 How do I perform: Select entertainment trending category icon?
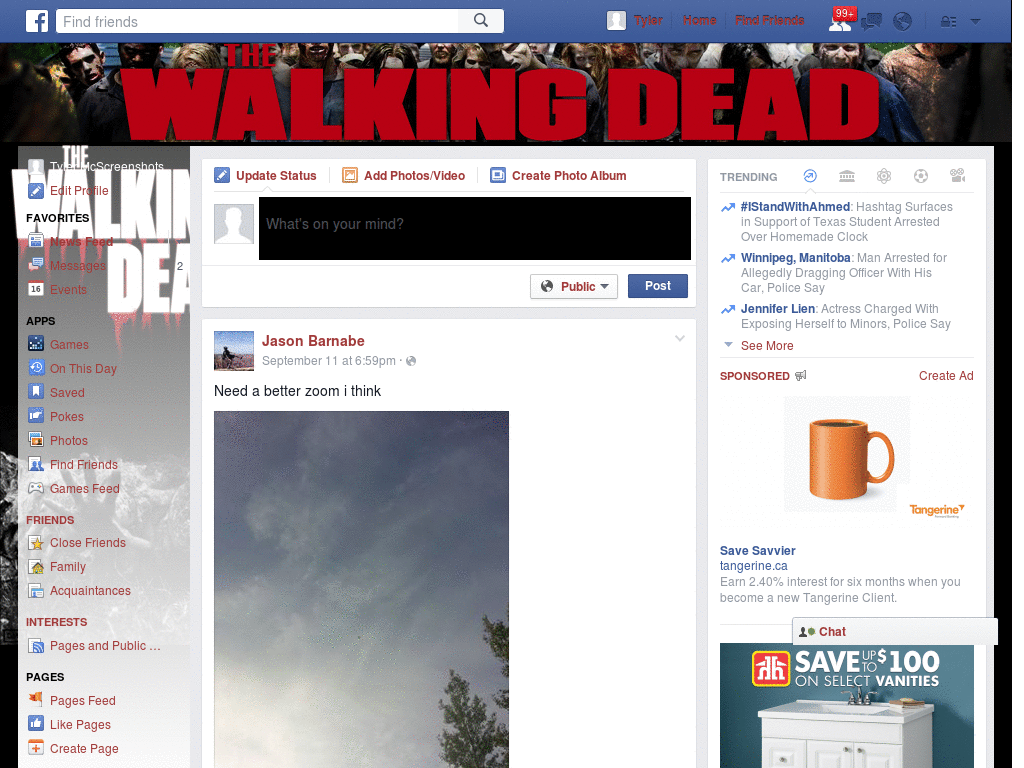click(x=957, y=176)
